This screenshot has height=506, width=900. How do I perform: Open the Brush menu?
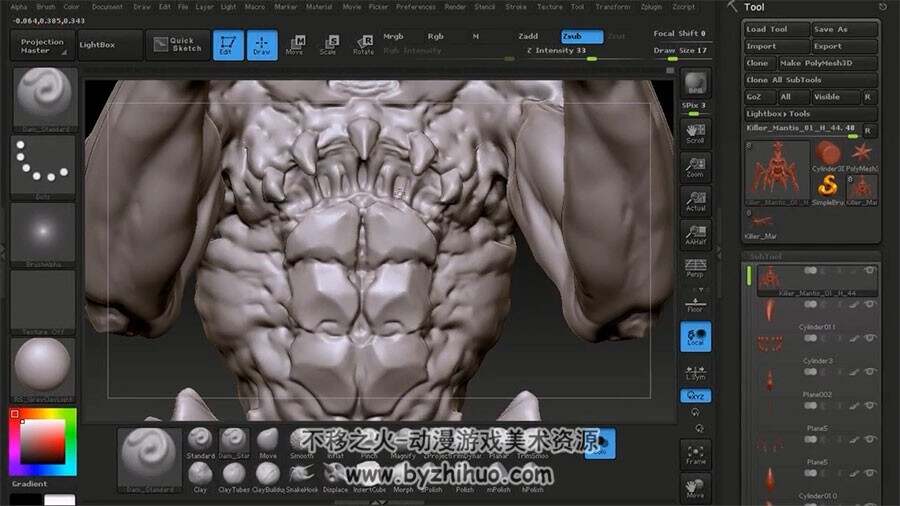pos(46,7)
